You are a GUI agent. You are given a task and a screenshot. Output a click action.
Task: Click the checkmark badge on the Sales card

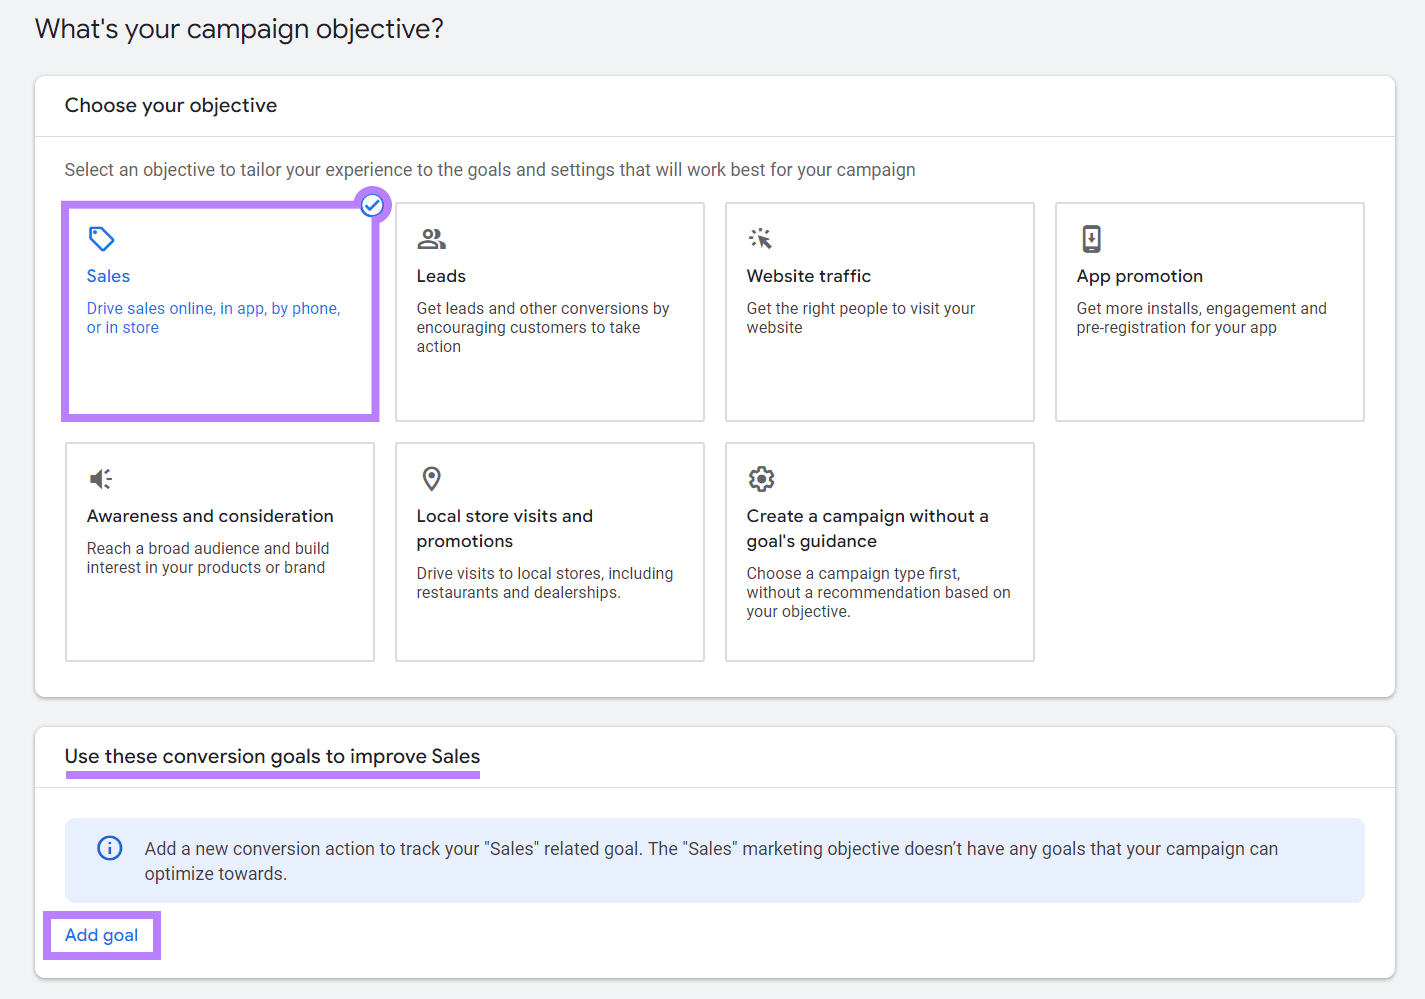(x=372, y=205)
